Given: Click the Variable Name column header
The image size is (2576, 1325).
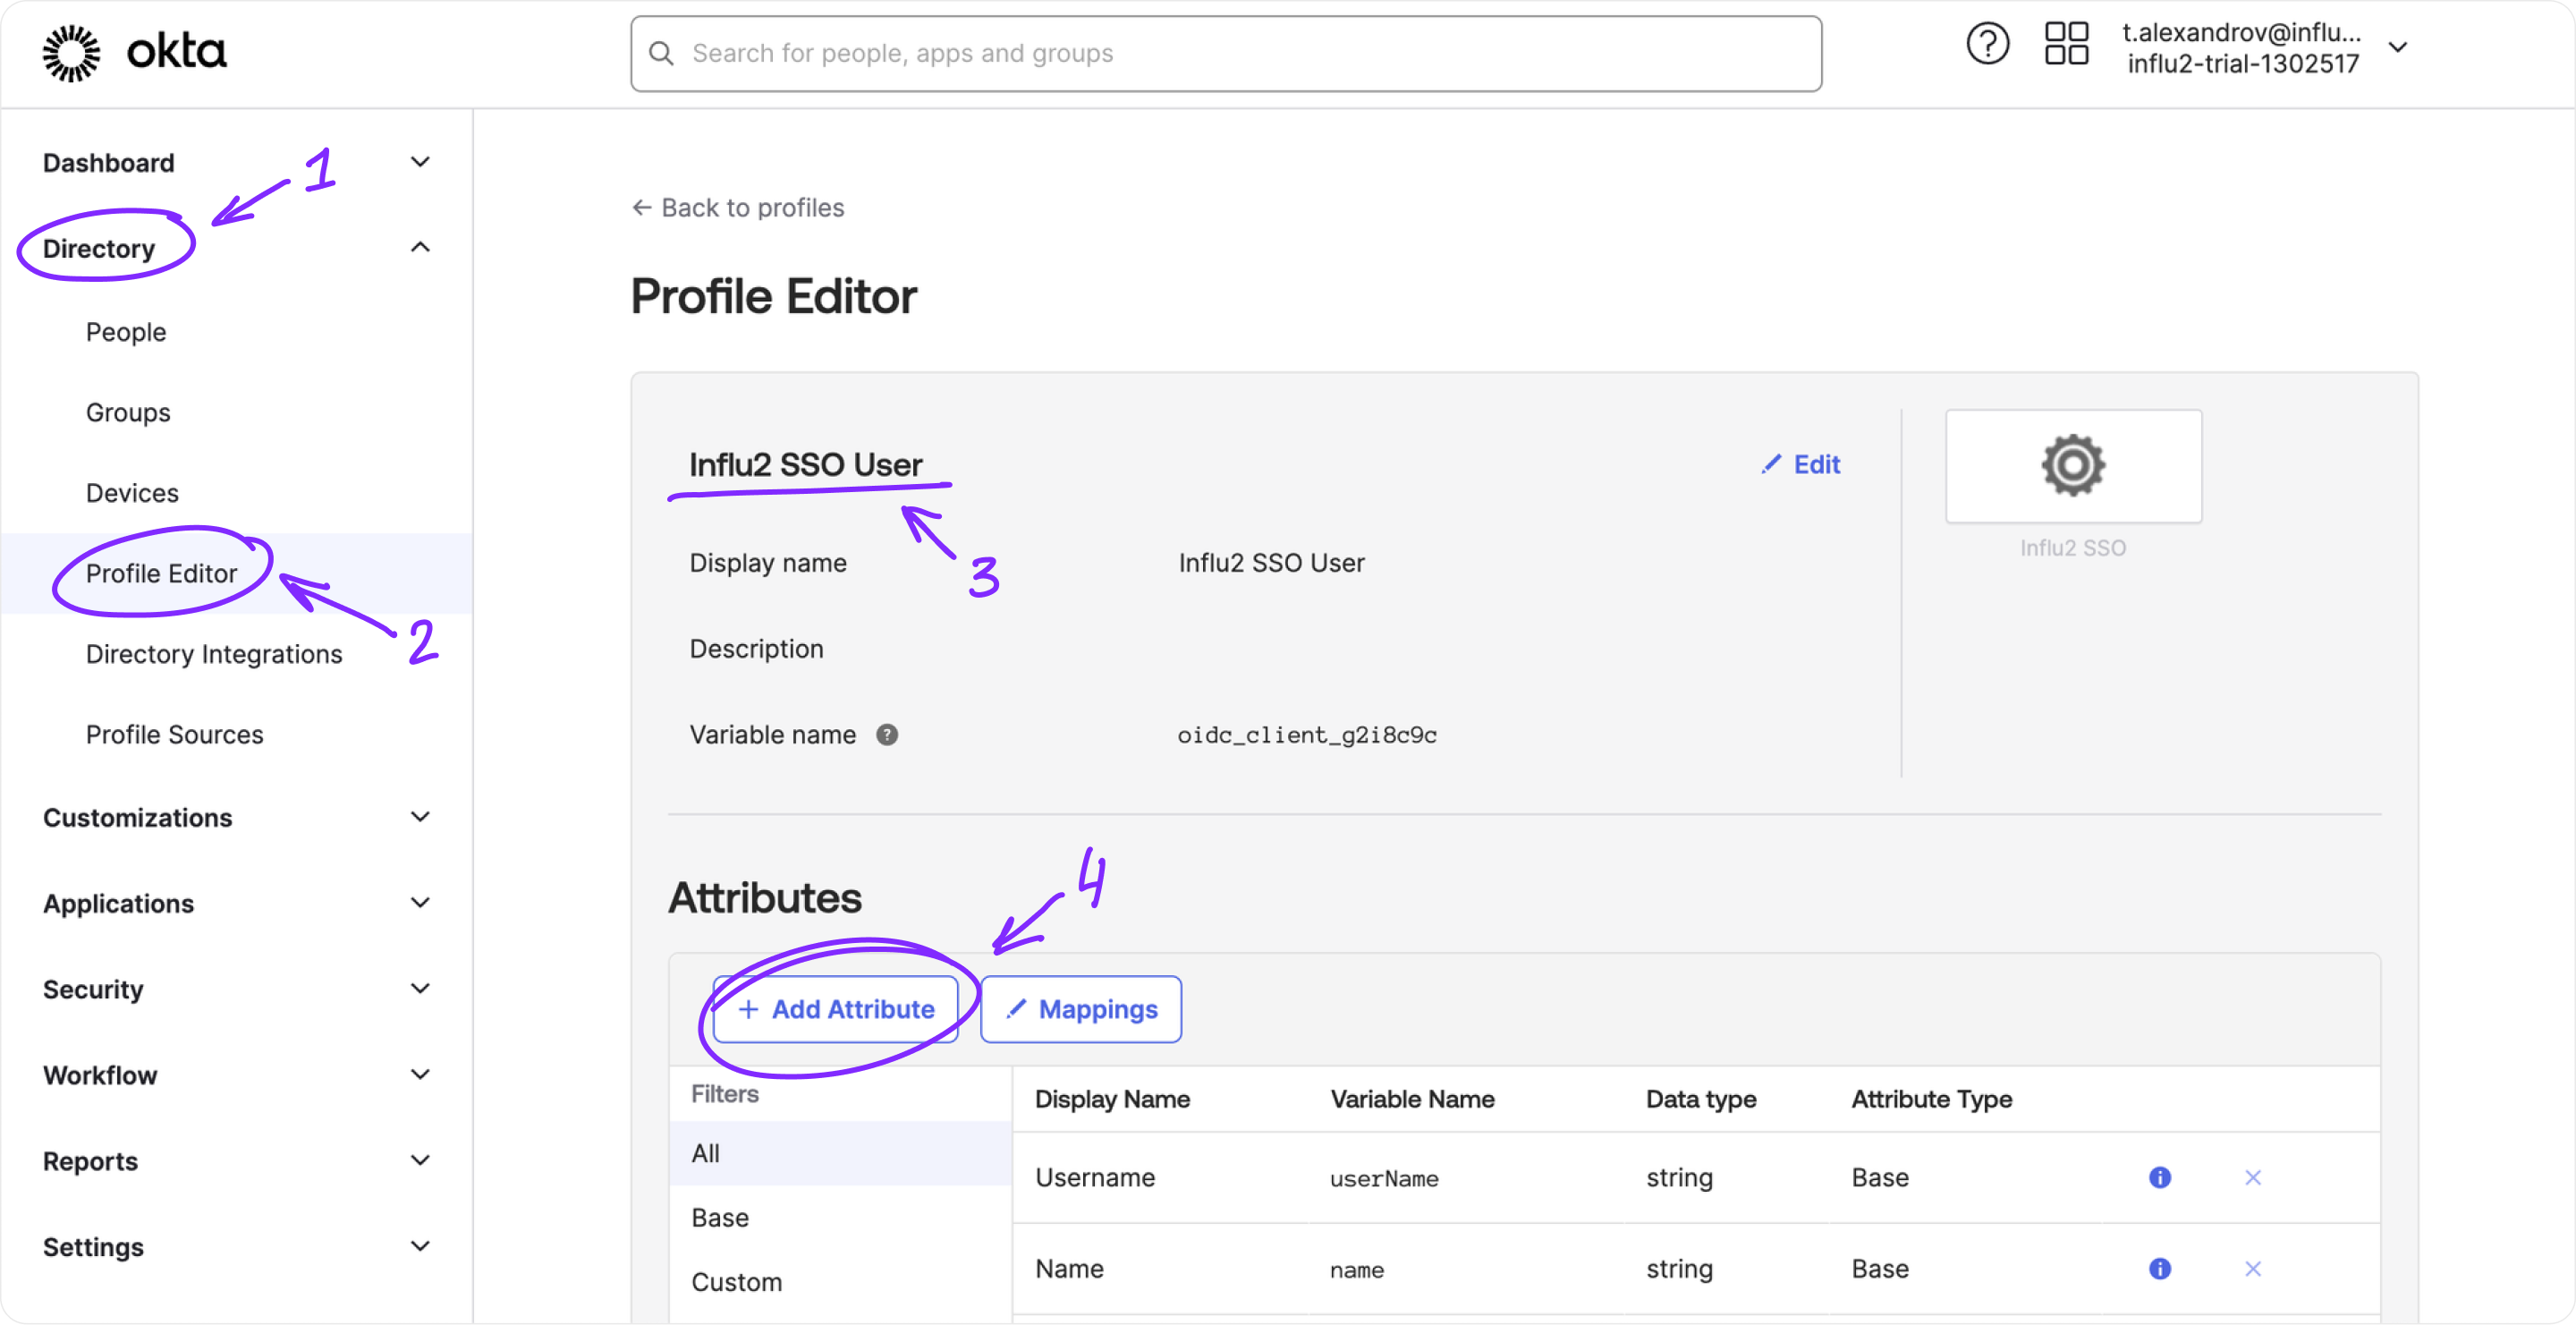Looking at the screenshot, I should point(1412,1099).
